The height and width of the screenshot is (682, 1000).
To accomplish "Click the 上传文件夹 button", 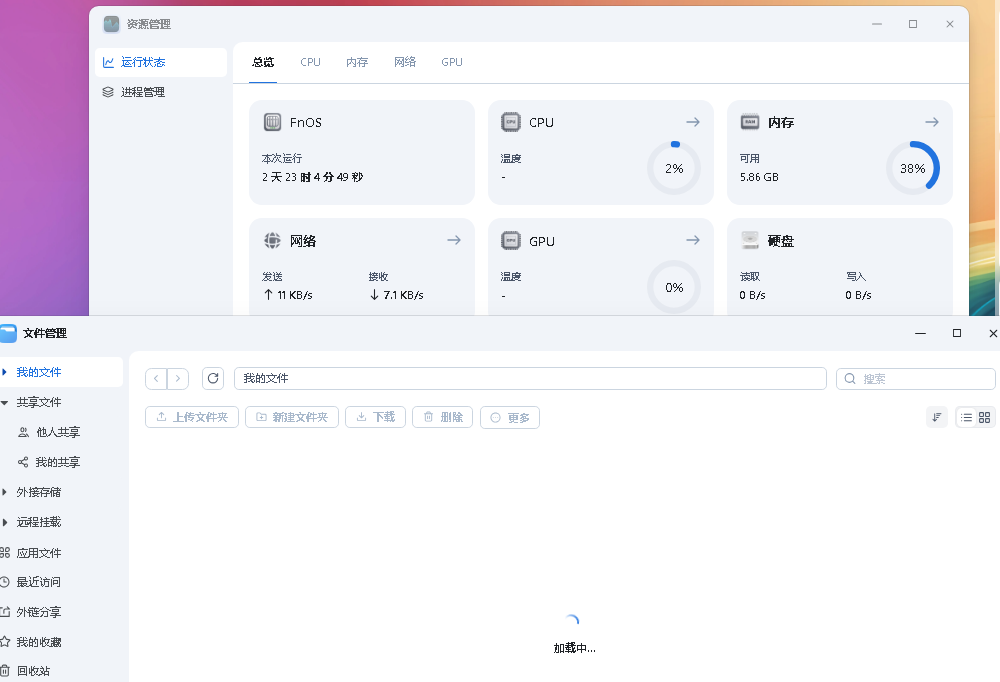I will pos(192,417).
